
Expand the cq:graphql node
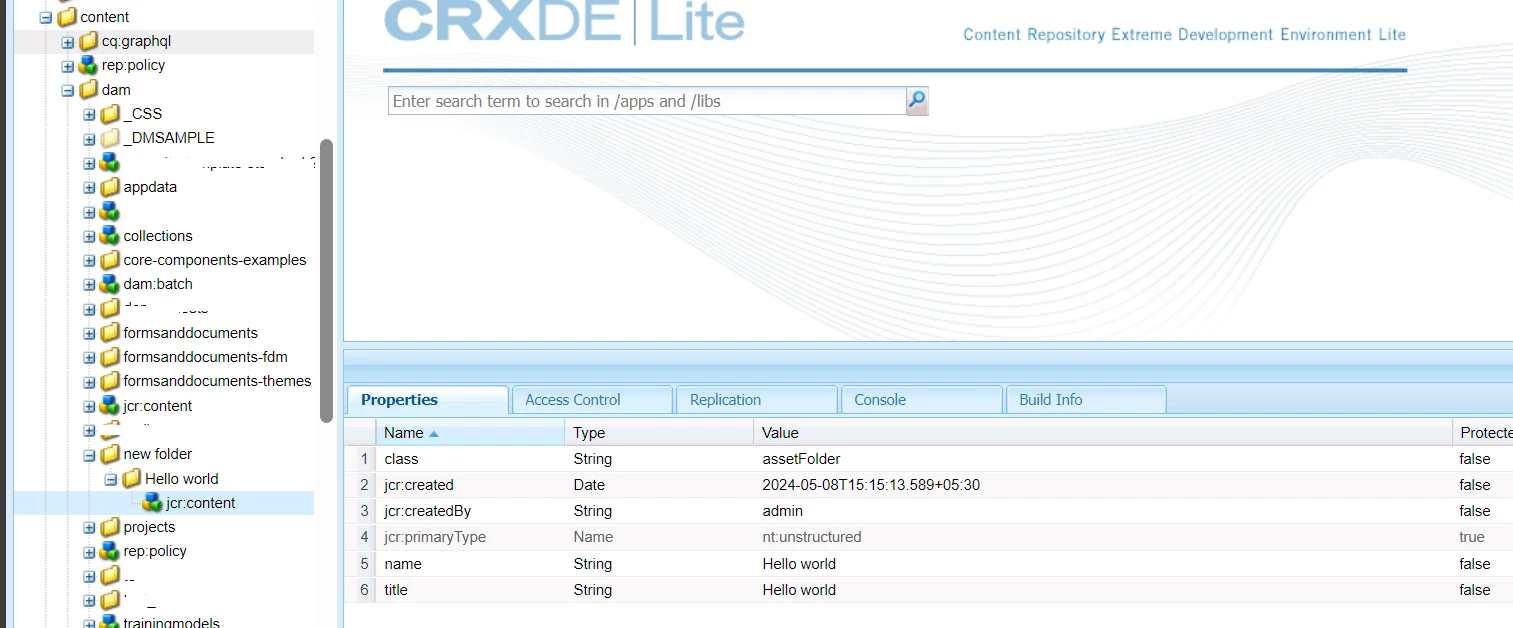(68, 42)
